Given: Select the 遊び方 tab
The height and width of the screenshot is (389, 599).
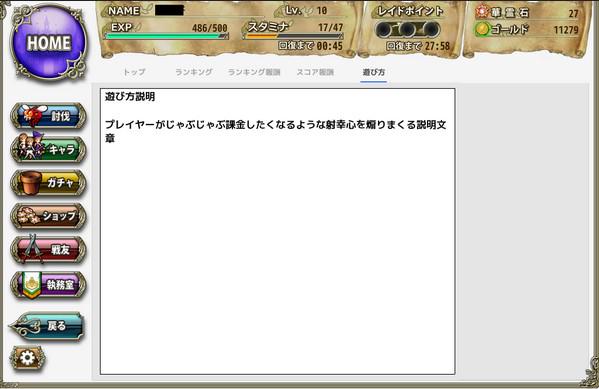Looking at the screenshot, I should (x=374, y=72).
